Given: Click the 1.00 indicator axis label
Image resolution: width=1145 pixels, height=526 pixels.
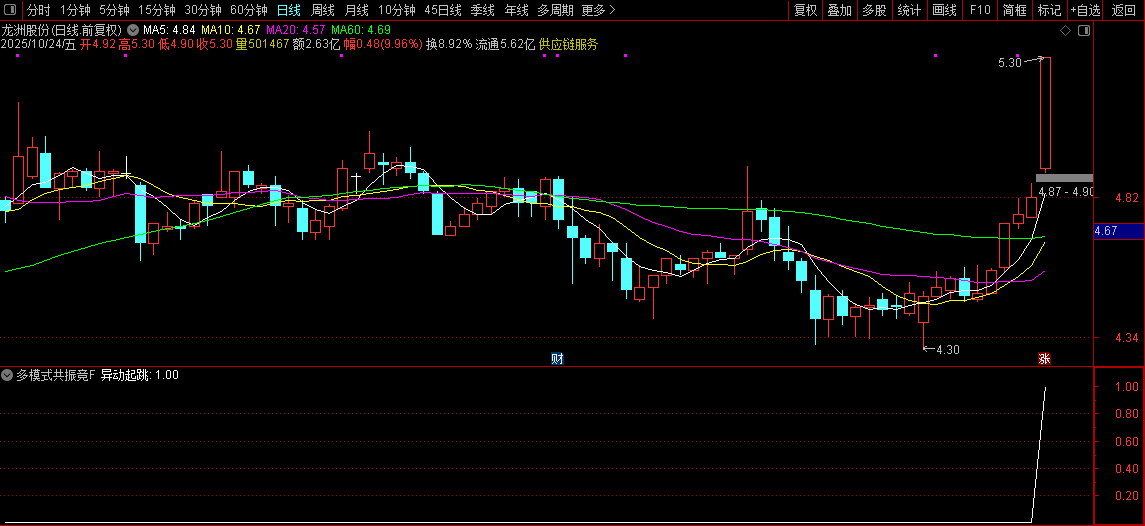Looking at the screenshot, I should 1127,386.
